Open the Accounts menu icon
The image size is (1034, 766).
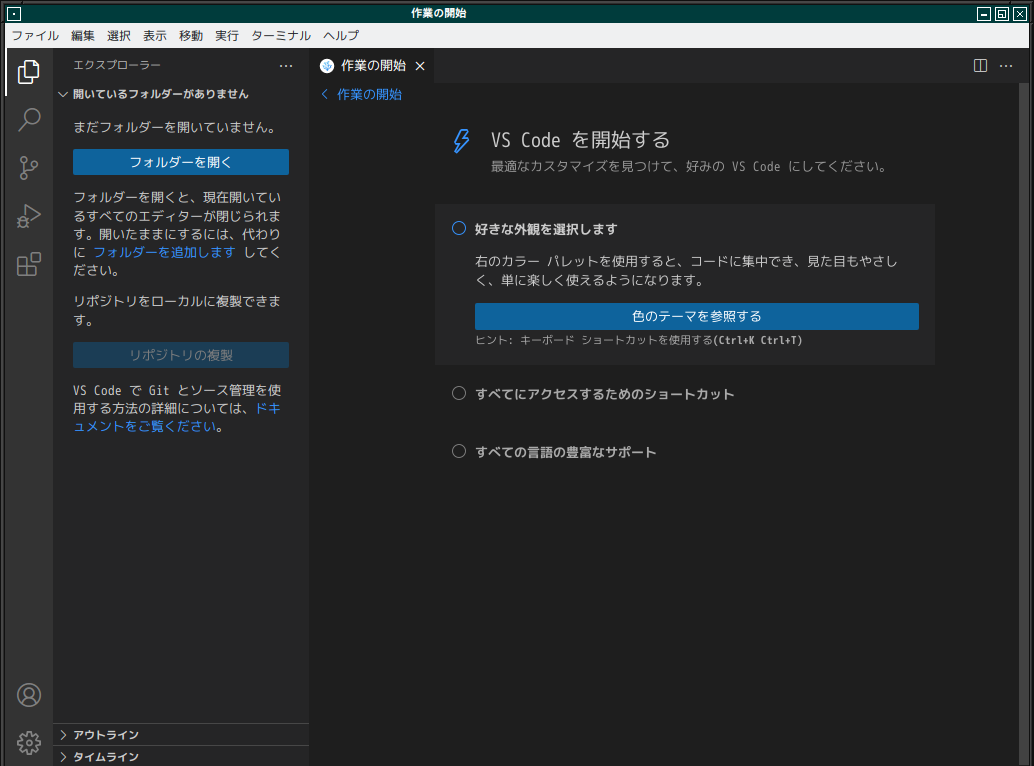pos(28,695)
